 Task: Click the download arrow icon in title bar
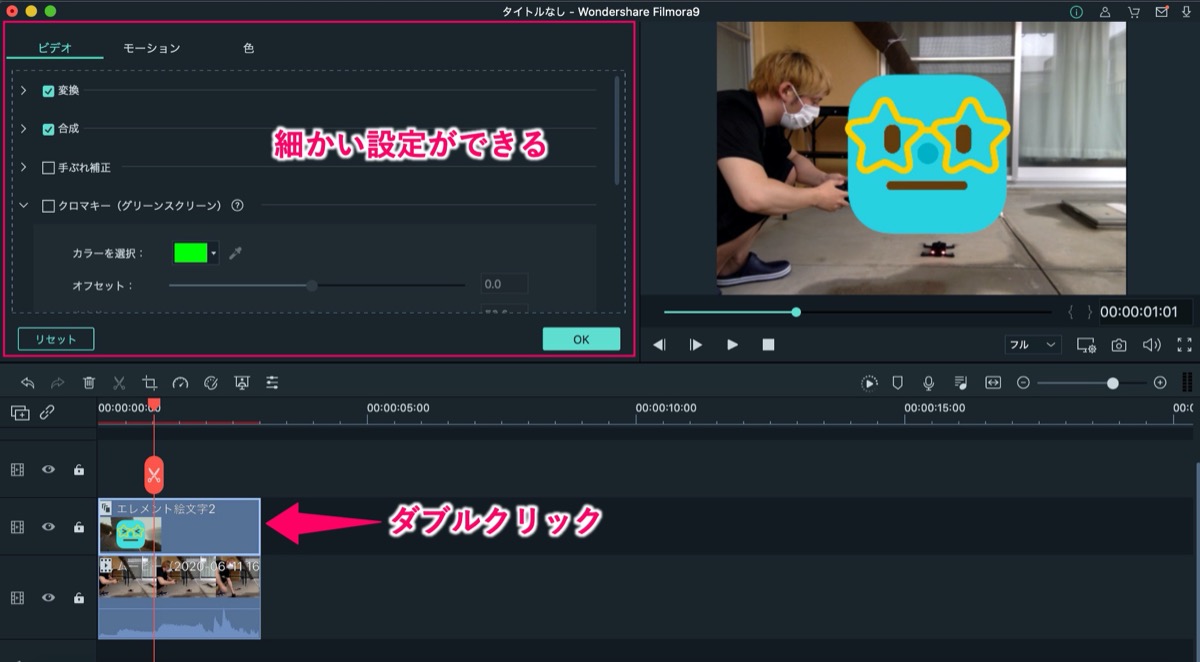click(x=1187, y=12)
